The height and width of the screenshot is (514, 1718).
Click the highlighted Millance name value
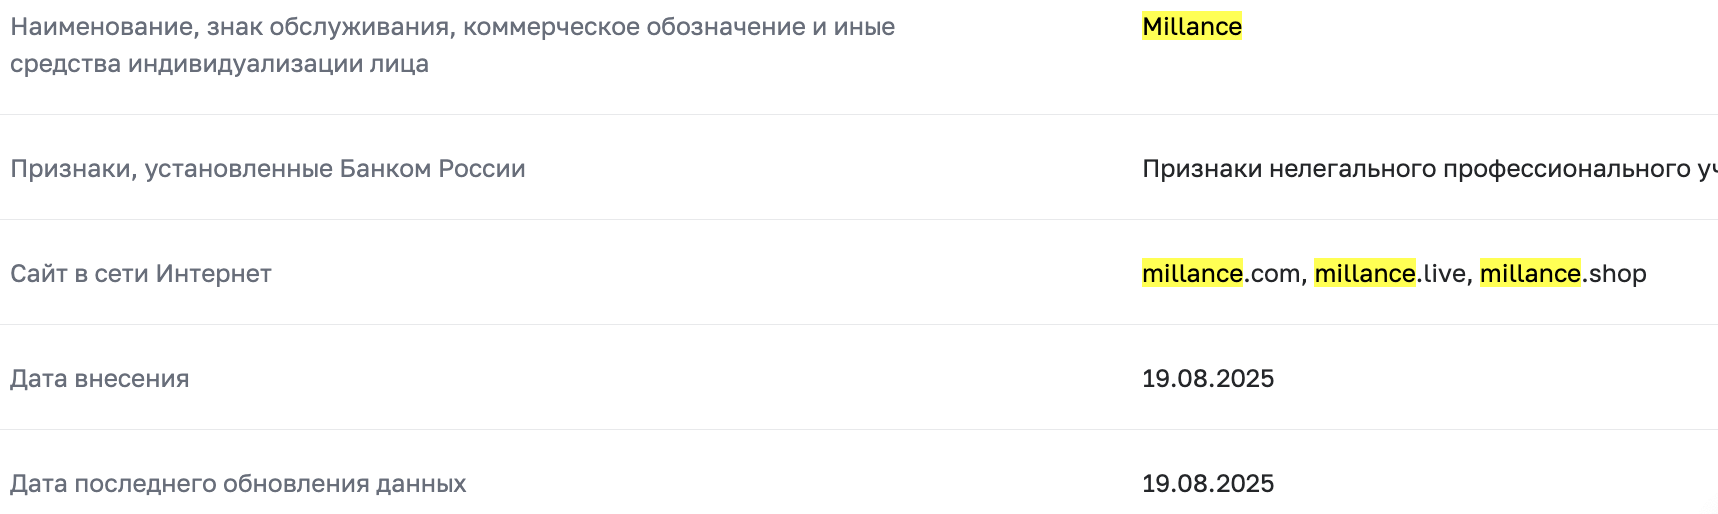pyautogui.click(x=1191, y=27)
